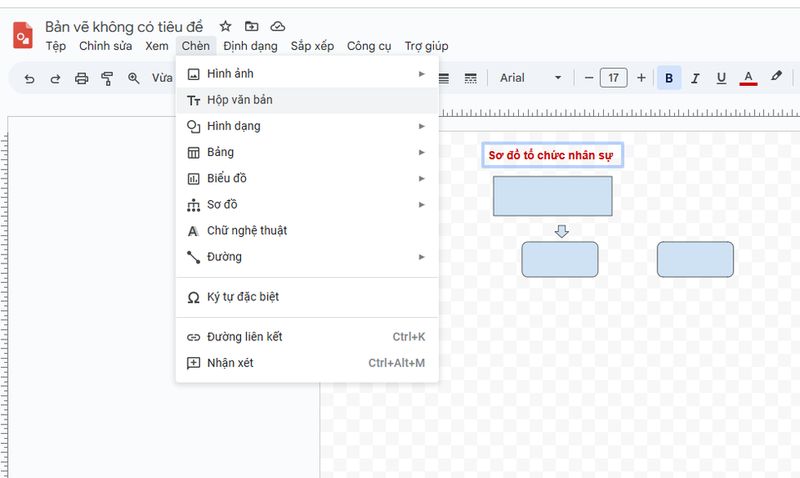Insert Chữ nghệ thuật word art
800x478 pixels.
pyautogui.click(x=307, y=231)
